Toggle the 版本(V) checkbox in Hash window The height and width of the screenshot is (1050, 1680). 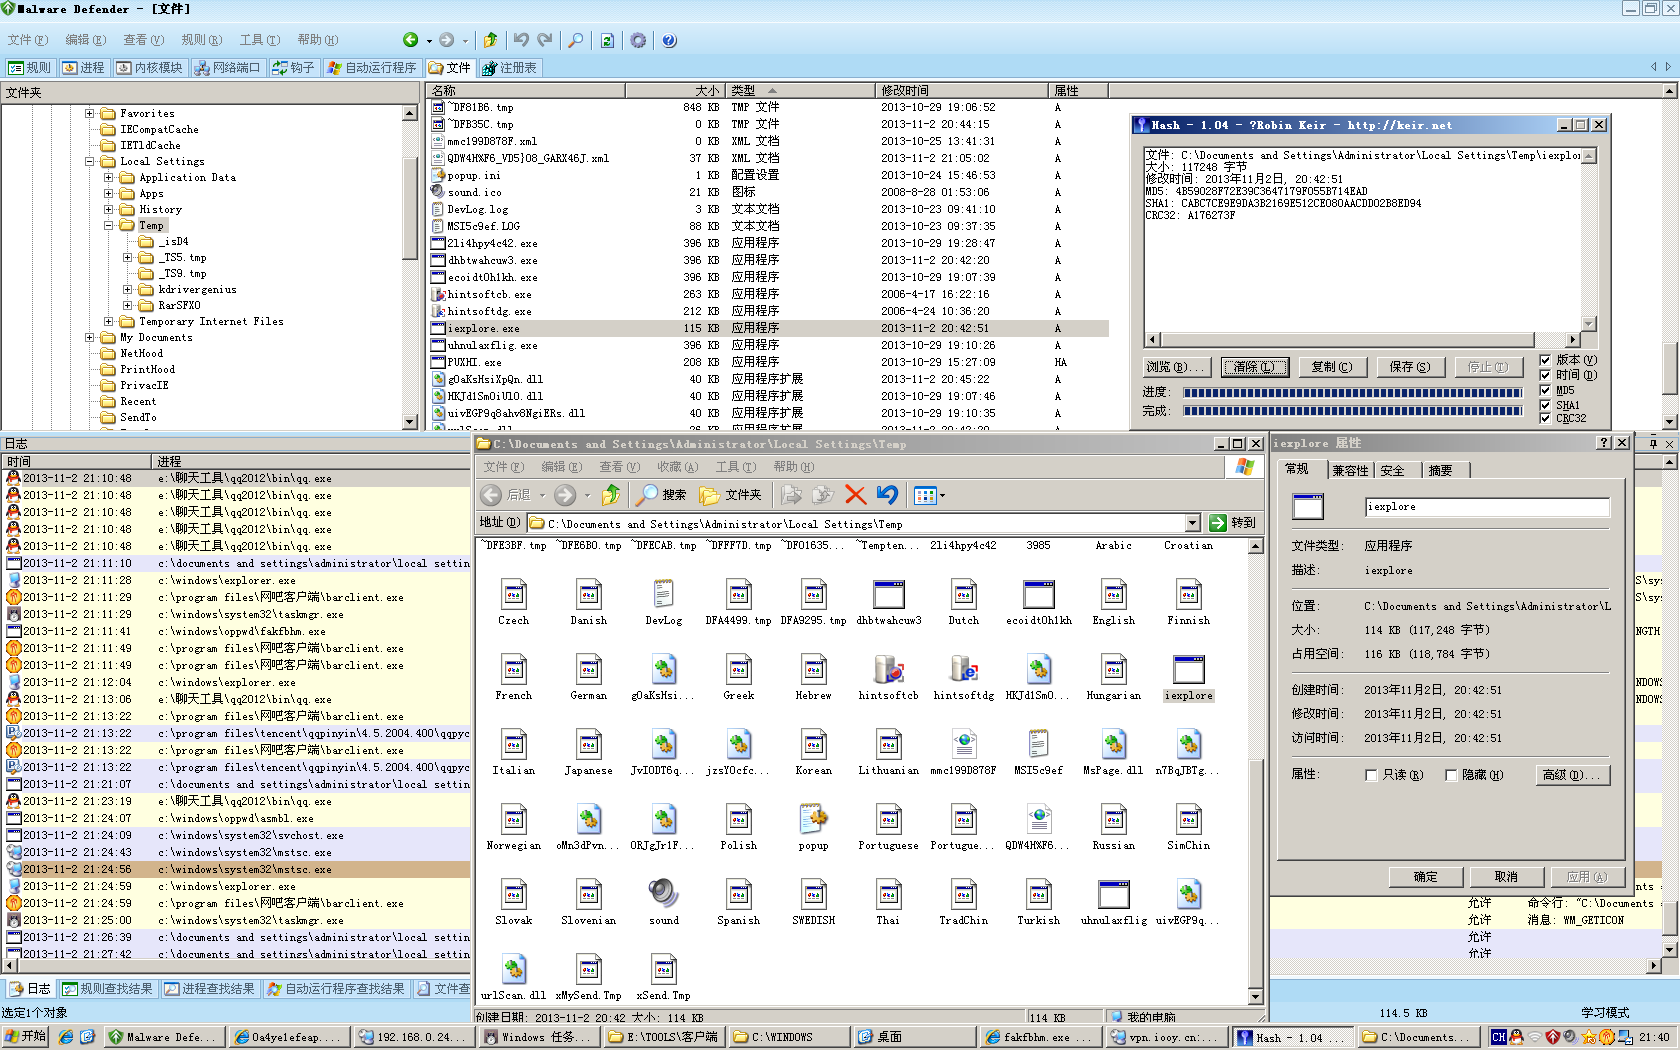point(1546,360)
